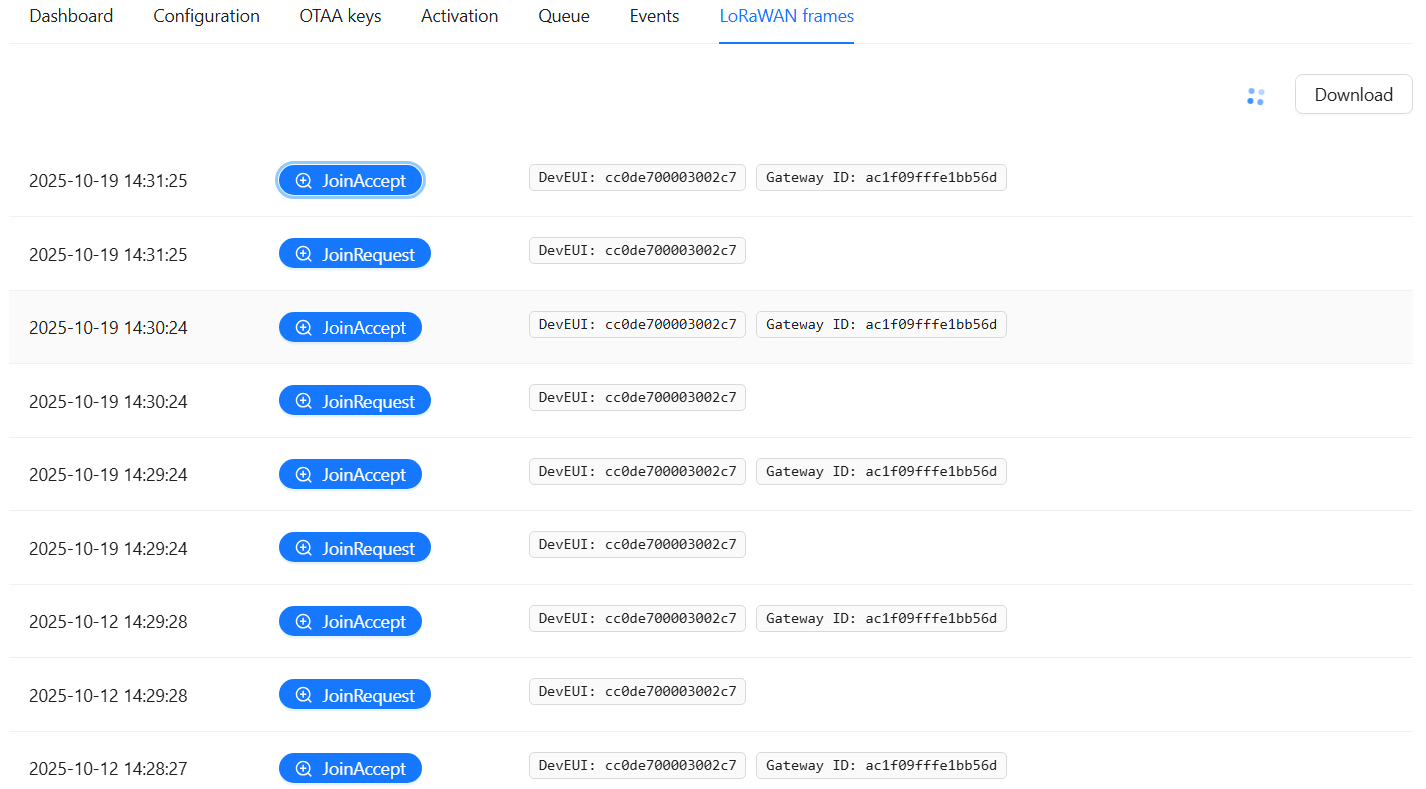Image resolution: width=1426 pixels, height=789 pixels.
Task: Click the loading spinner dots icon
Action: pos(1255,96)
